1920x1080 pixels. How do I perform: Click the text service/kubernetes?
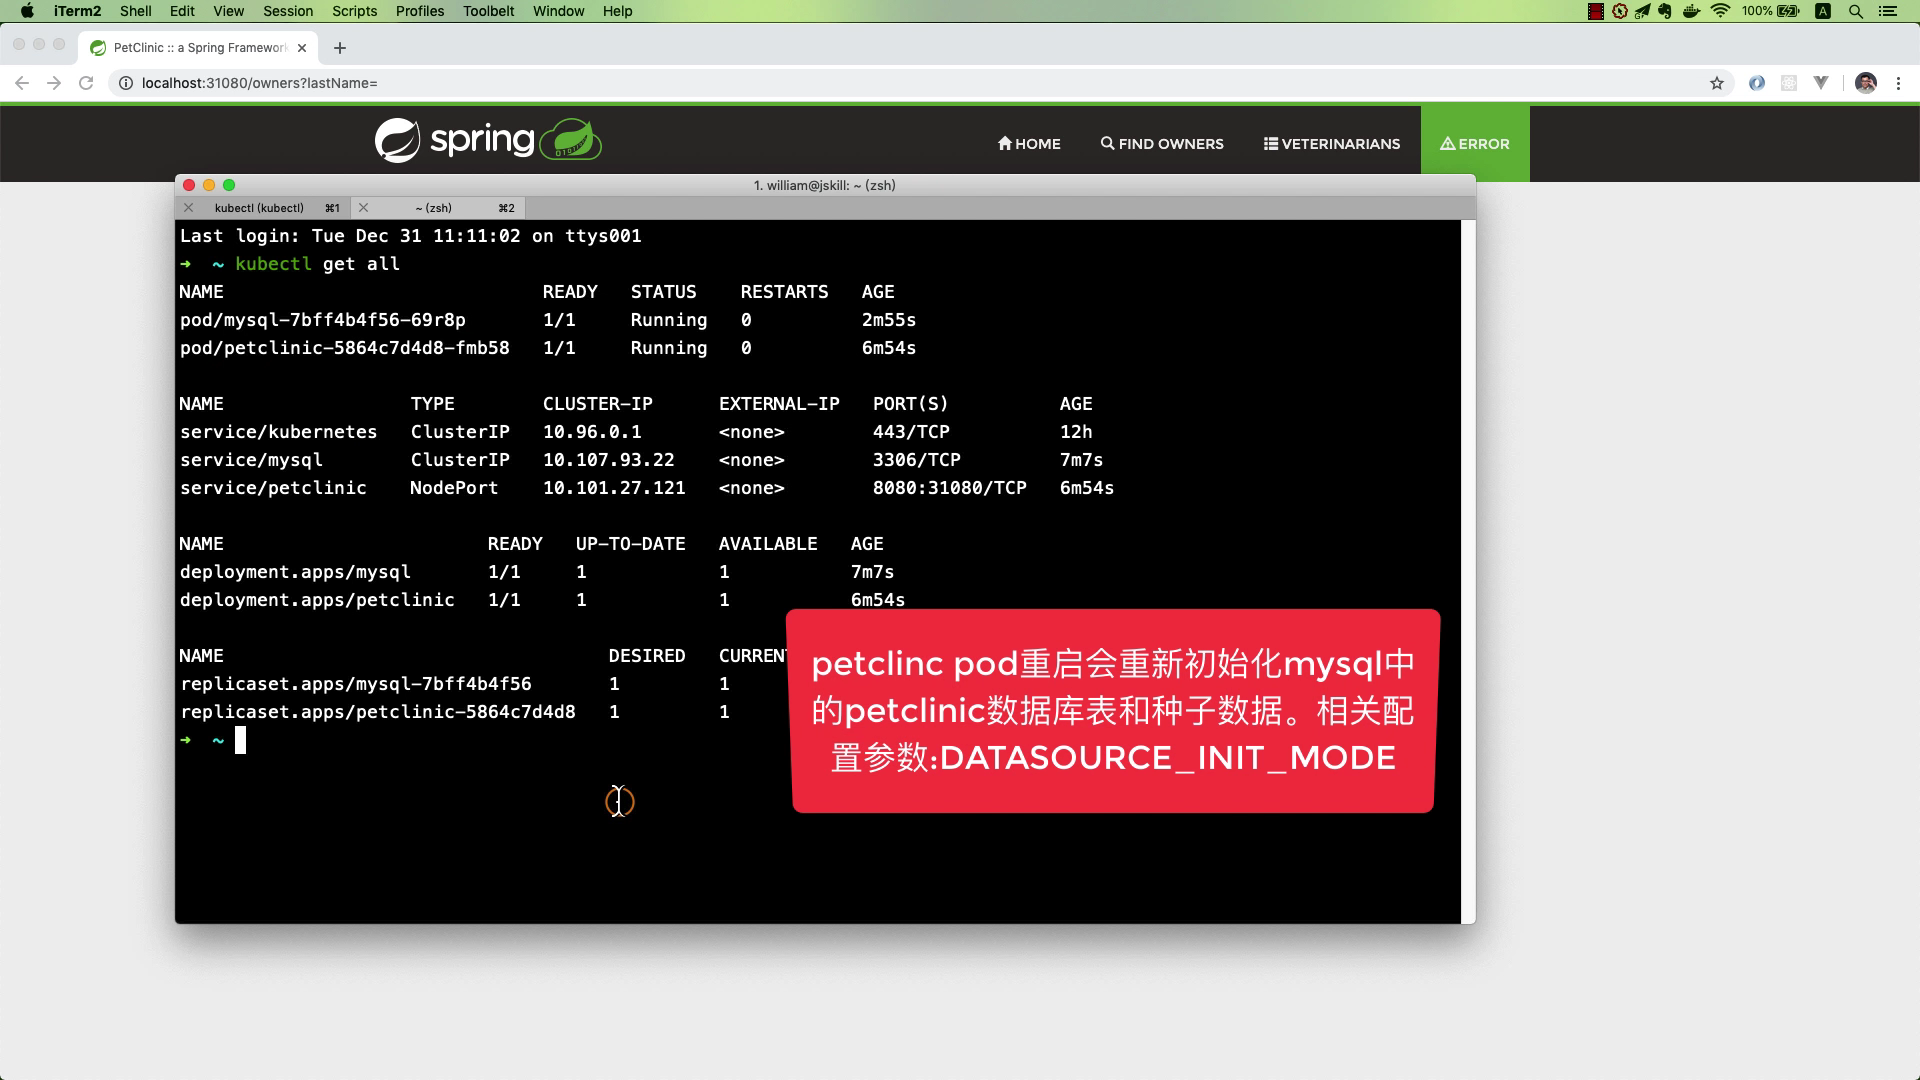[279, 432]
